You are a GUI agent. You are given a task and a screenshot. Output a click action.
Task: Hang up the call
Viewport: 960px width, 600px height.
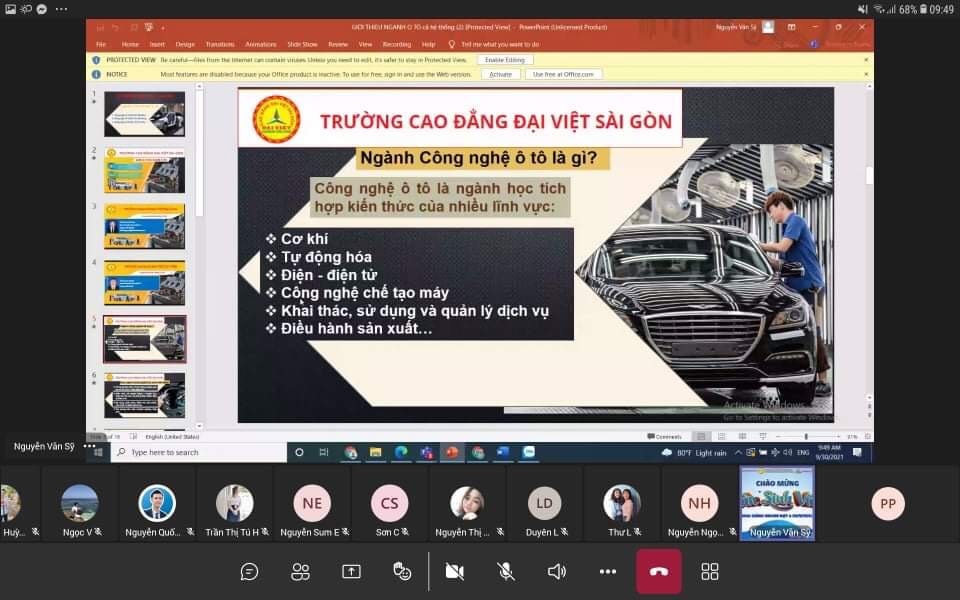click(x=659, y=572)
